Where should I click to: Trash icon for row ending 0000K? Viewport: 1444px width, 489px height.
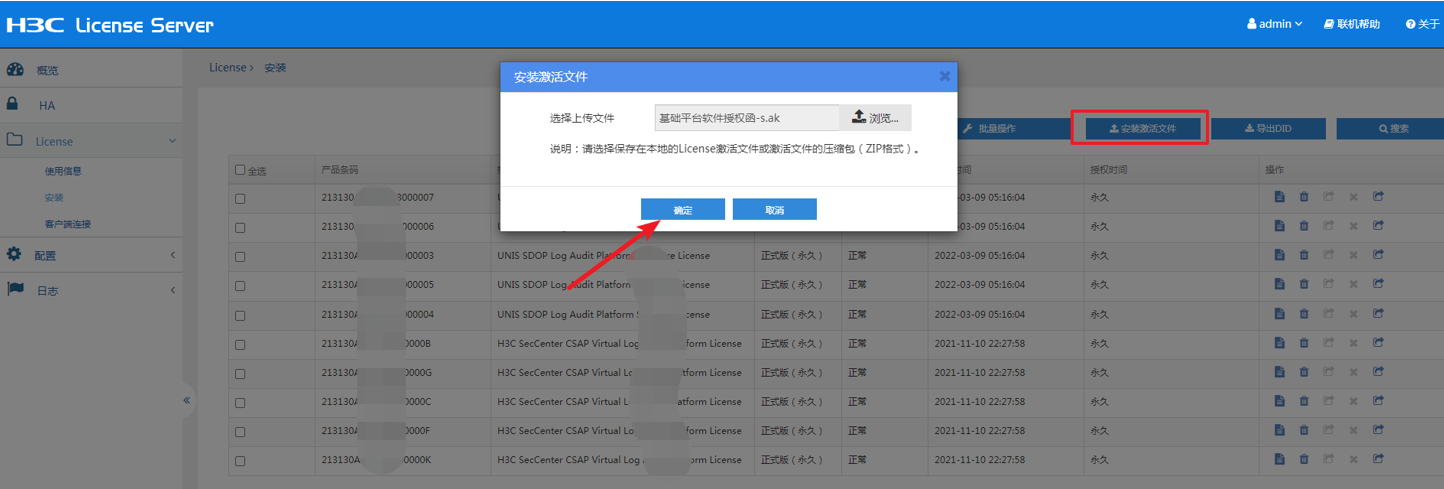coord(1304,460)
